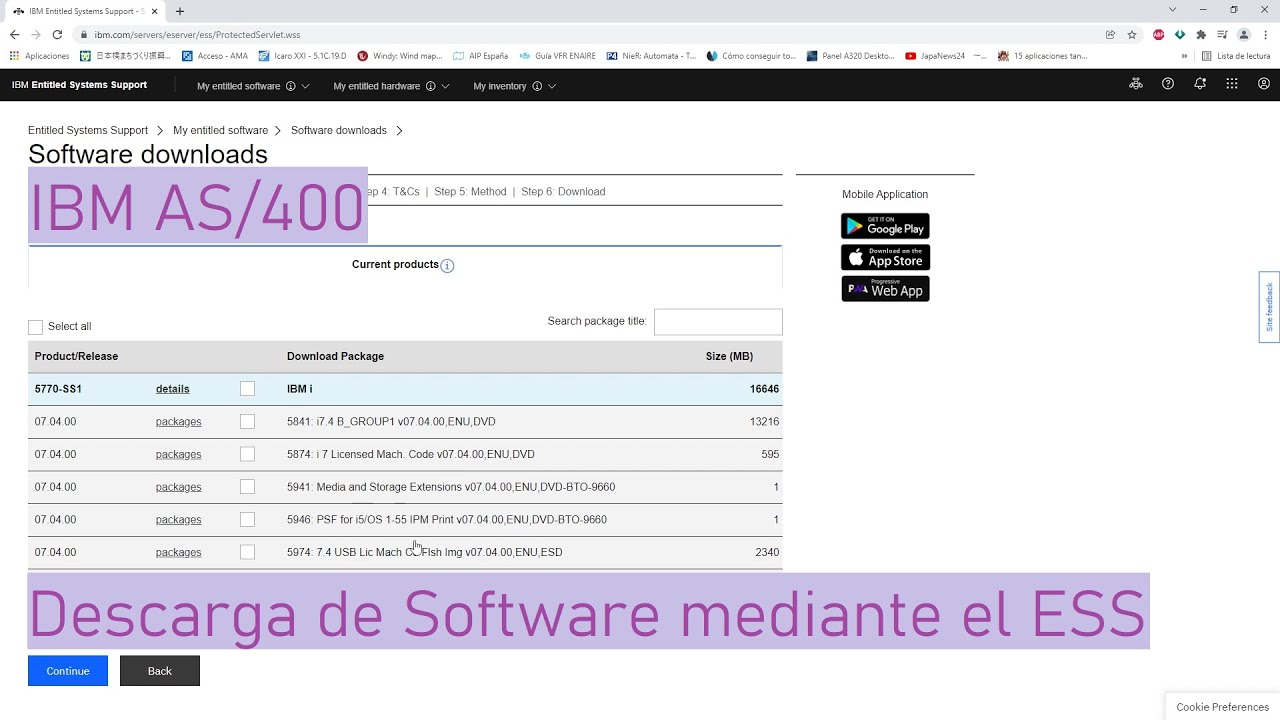Open the notifications bell icon

pyautogui.click(x=1200, y=85)
